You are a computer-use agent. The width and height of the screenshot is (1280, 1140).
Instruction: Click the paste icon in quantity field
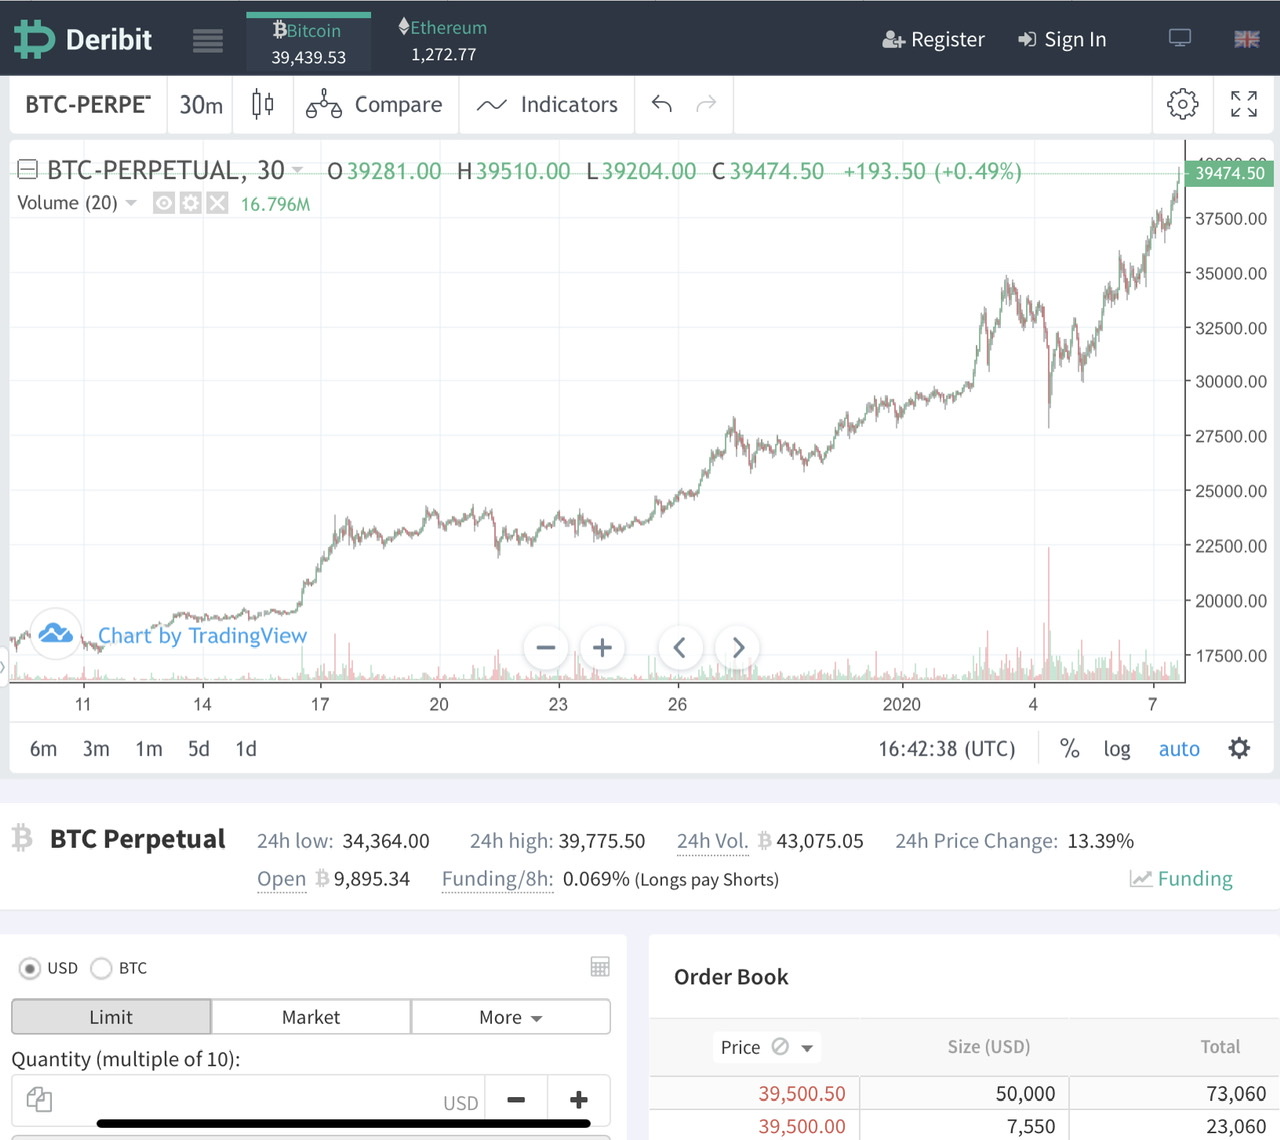point(39,1100)
